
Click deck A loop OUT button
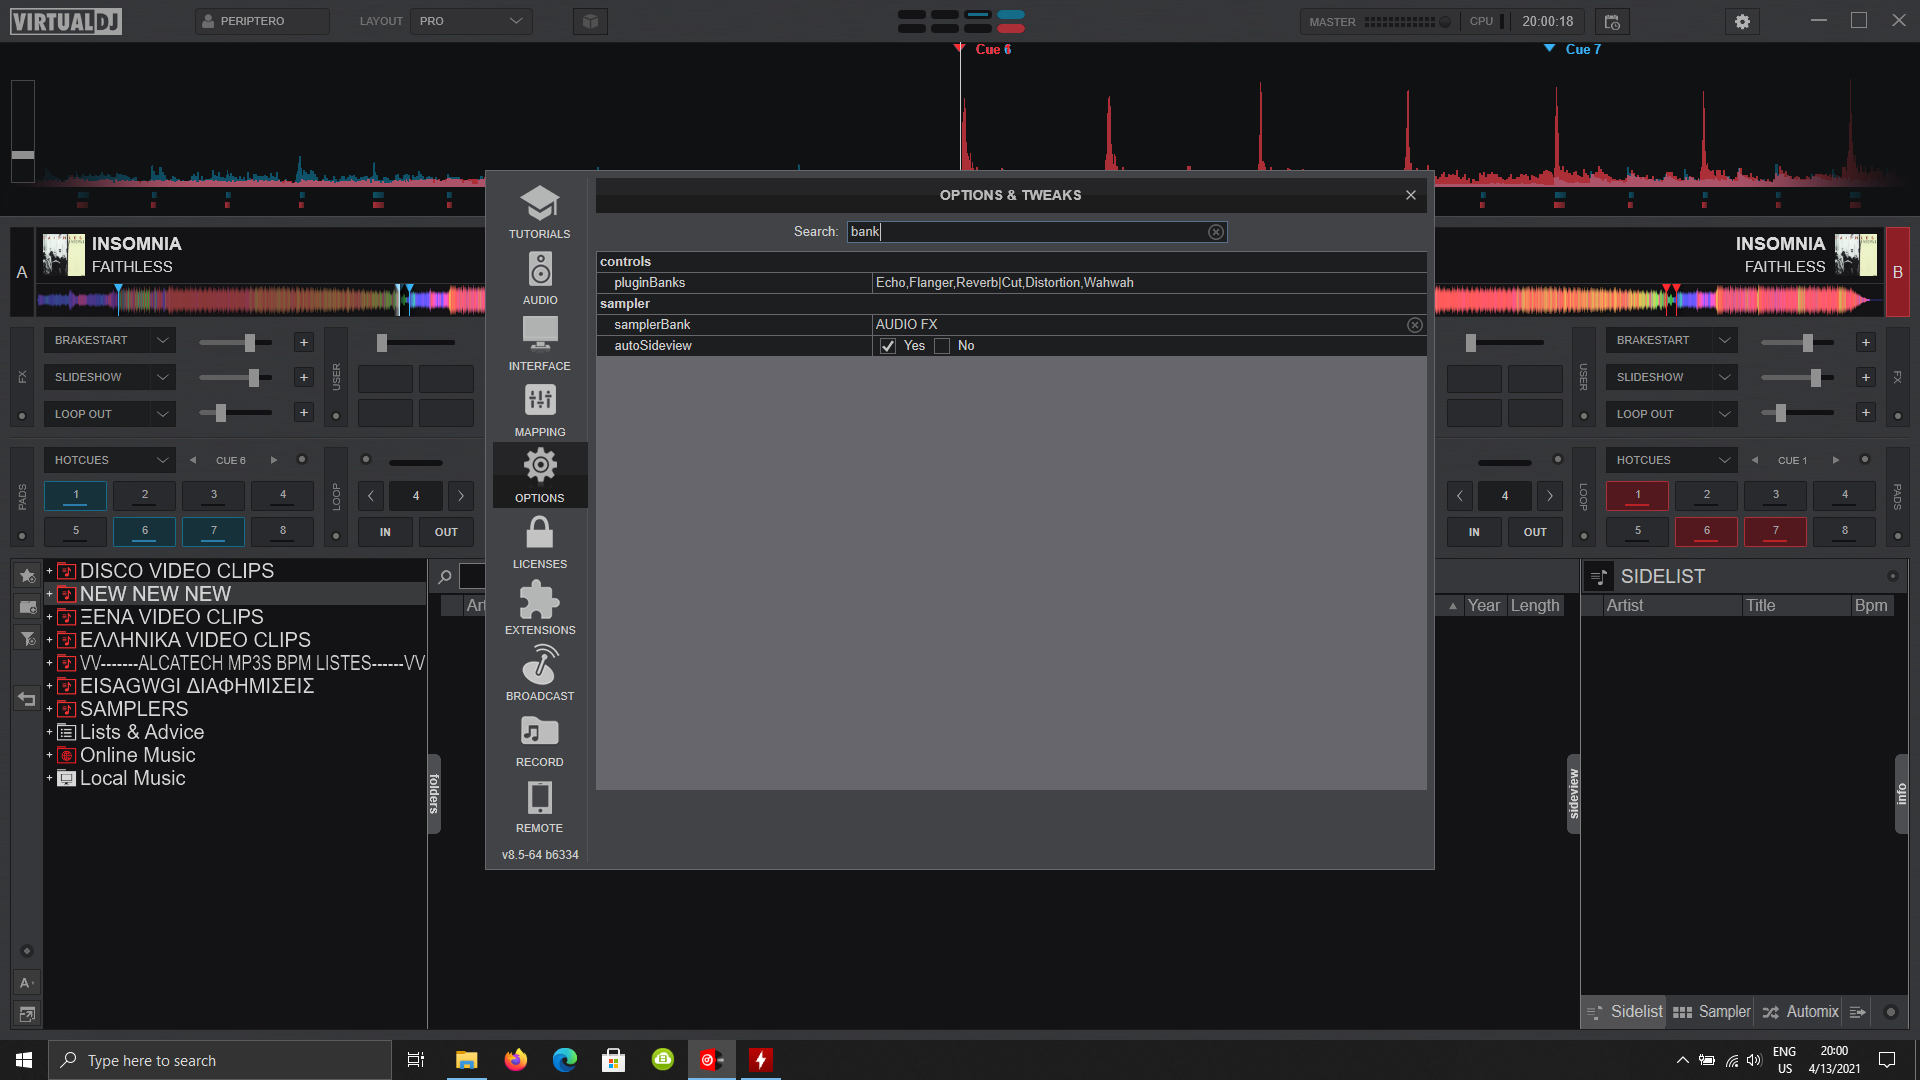click(446, 532)
